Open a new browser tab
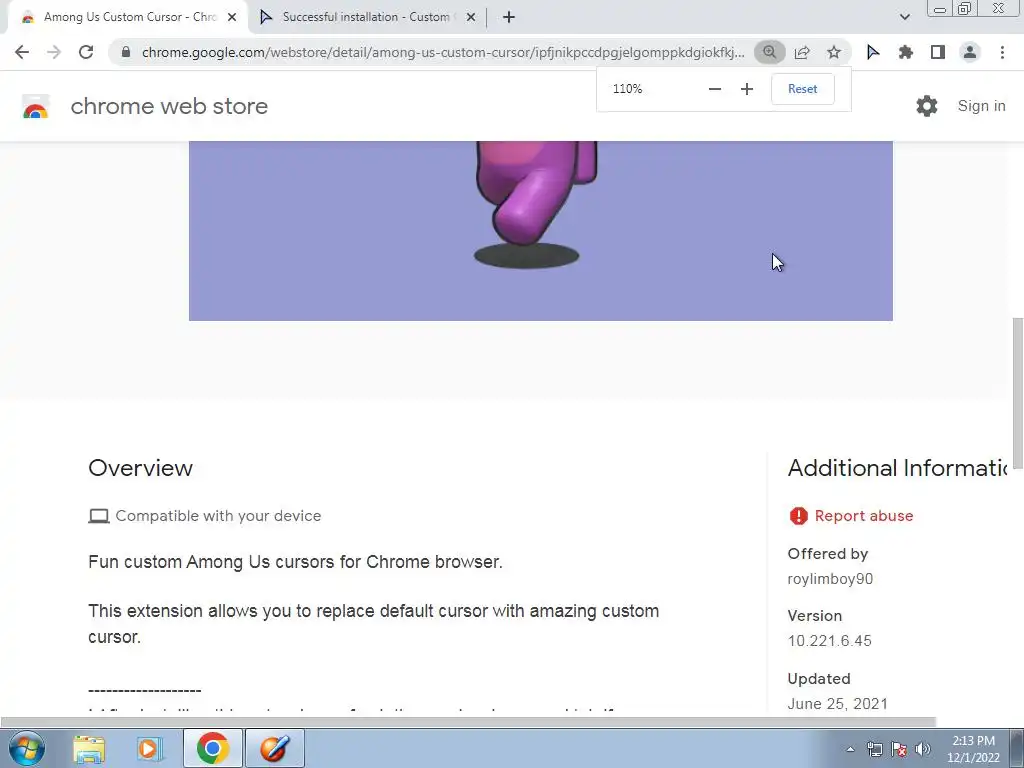The width and height of the screenshot is (1024, 768). pos(509,18)
